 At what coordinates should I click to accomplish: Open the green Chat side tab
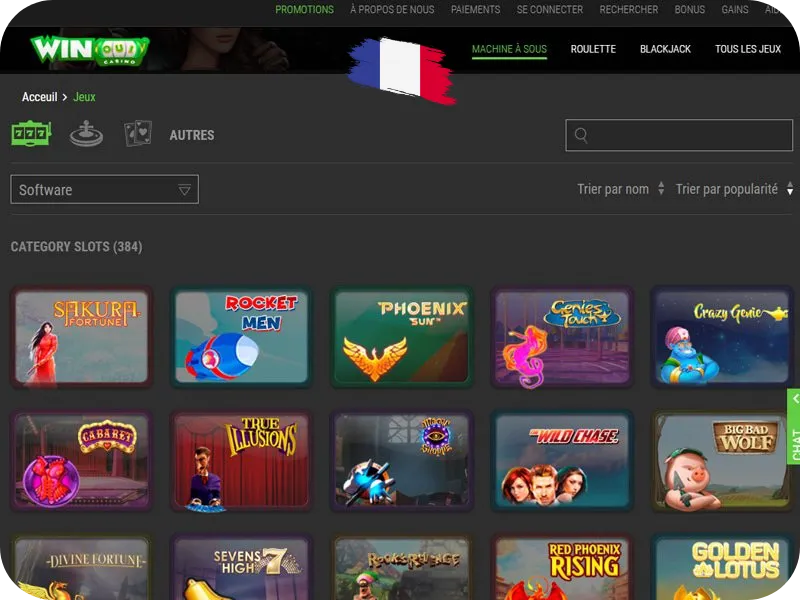(x=794, y=427)
